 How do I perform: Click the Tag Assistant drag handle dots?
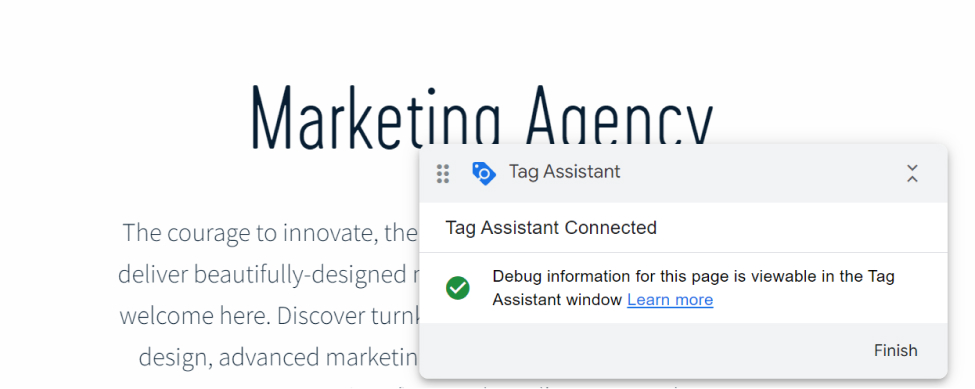click(443, 174)
